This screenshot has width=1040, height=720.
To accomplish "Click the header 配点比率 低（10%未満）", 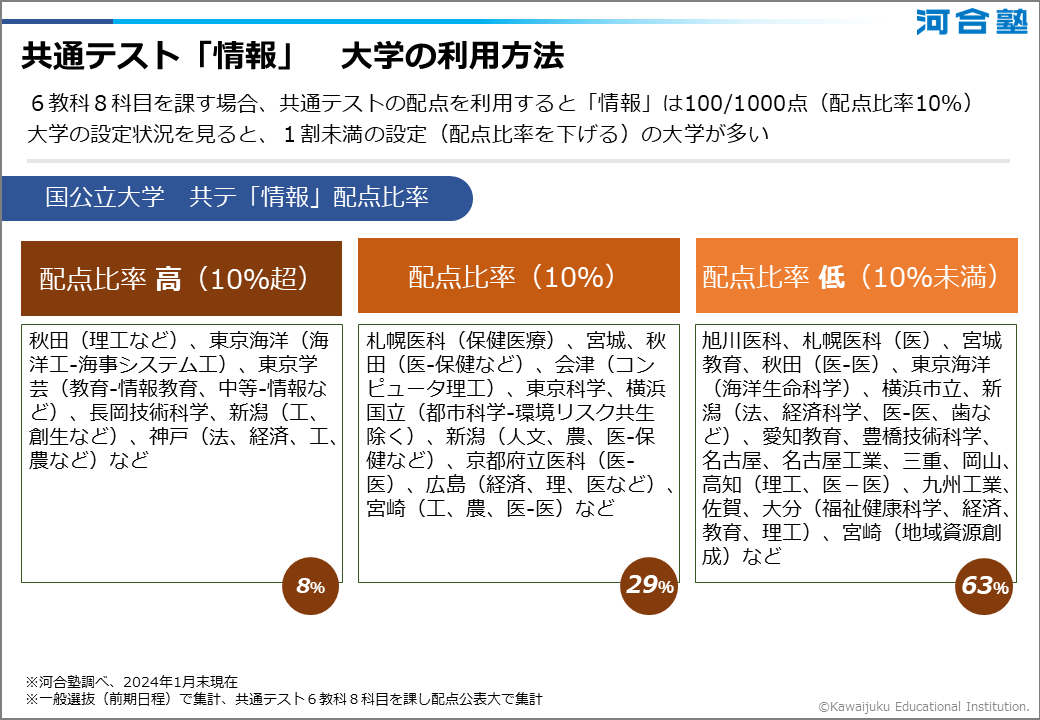I will tap(856, 276).
